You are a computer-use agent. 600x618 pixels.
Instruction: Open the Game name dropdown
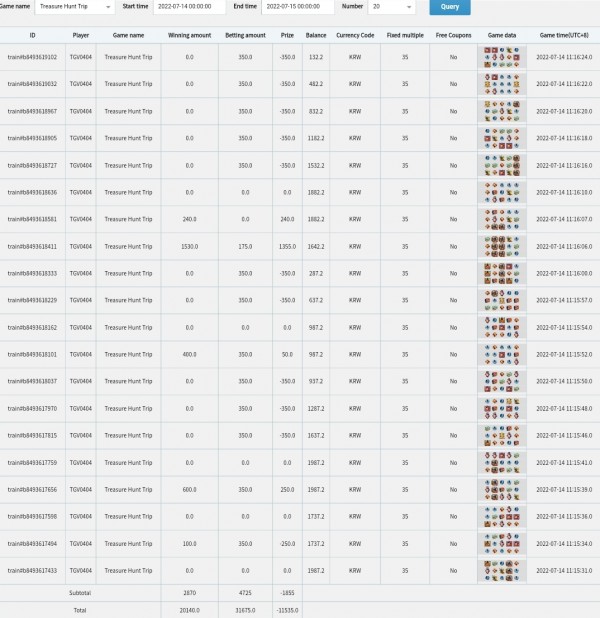(75, 7)
